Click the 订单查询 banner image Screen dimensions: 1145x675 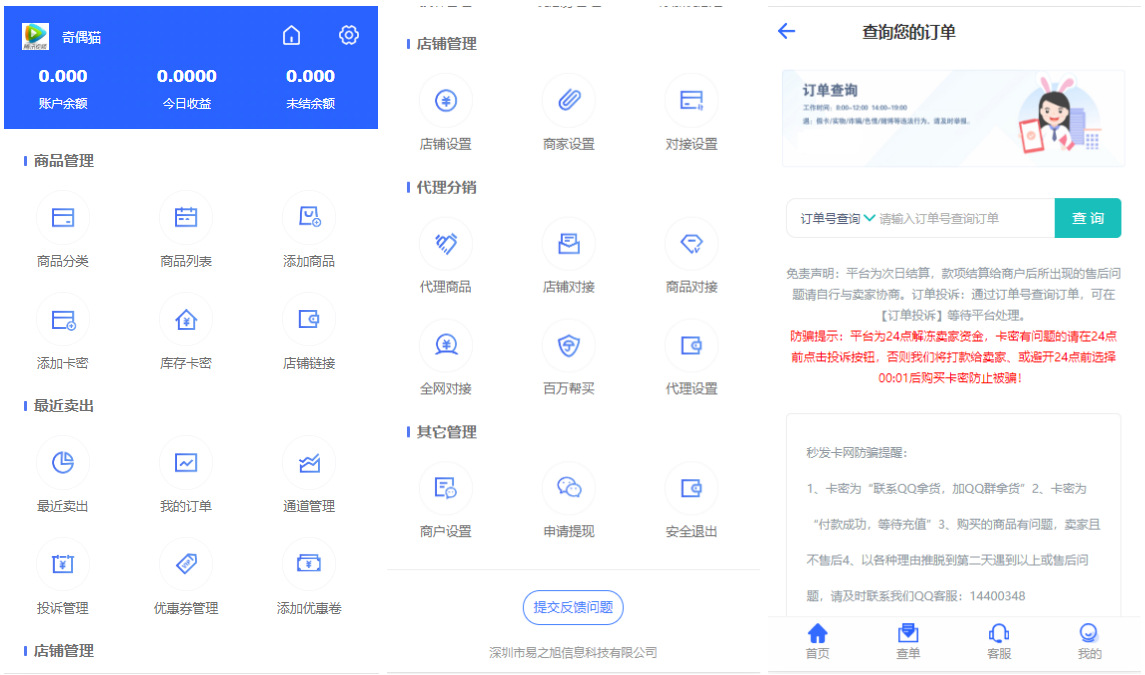pos(953,118)
